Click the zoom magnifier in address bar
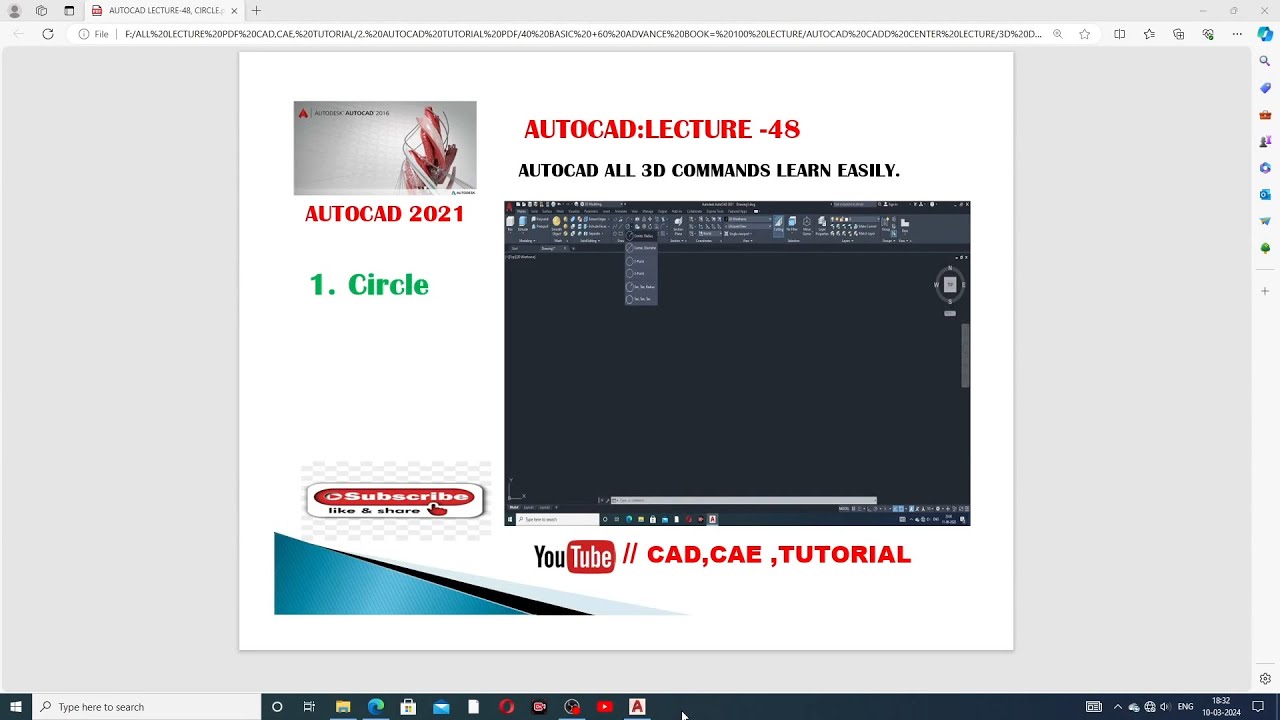Image resolution: width=1280 pixels, height=720 pixels. 1057,34
